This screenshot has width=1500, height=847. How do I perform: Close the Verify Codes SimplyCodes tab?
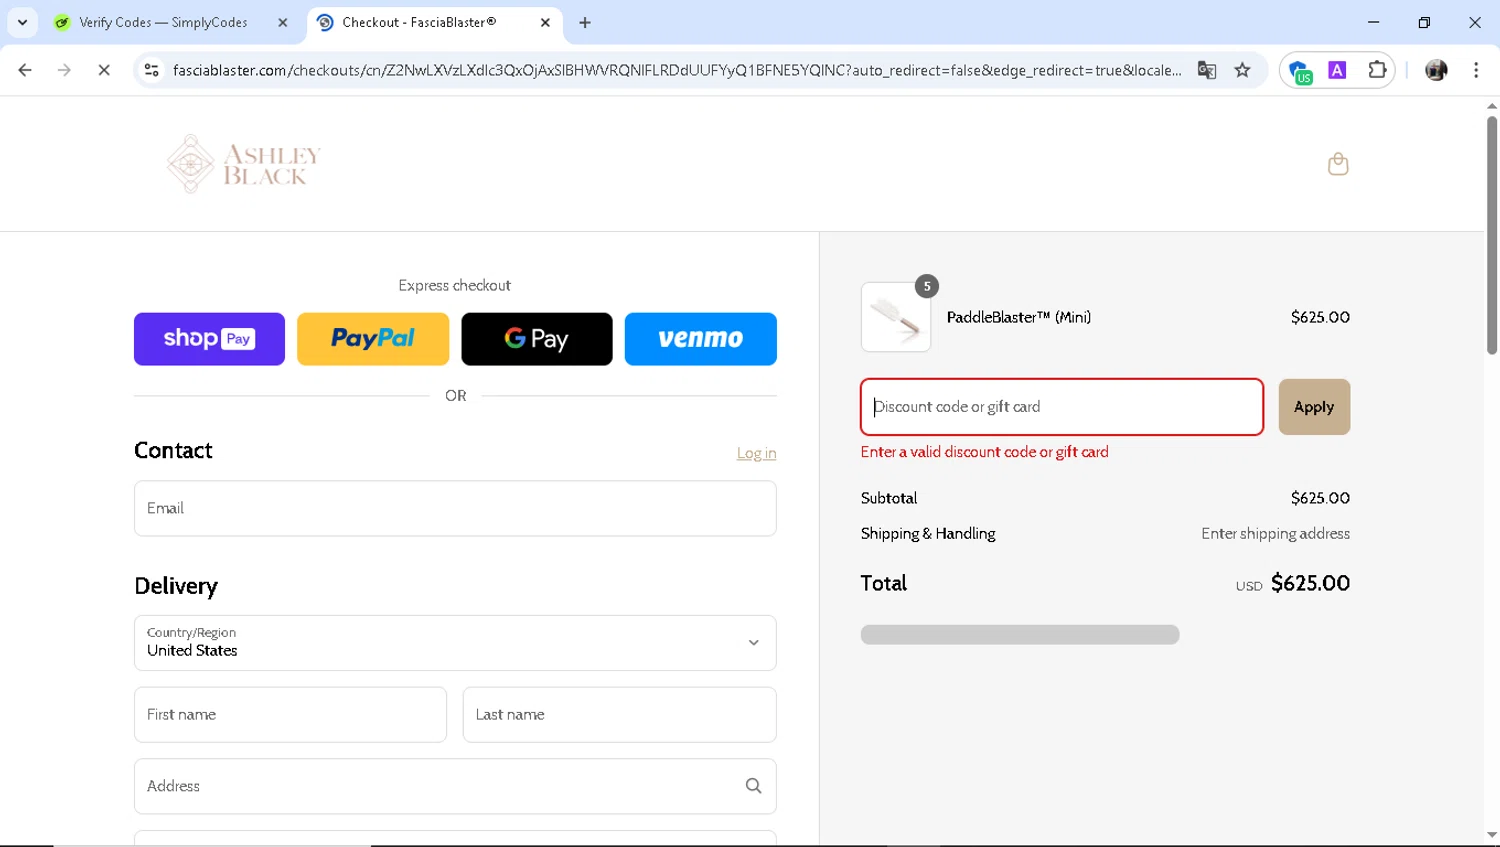point(283,22)
